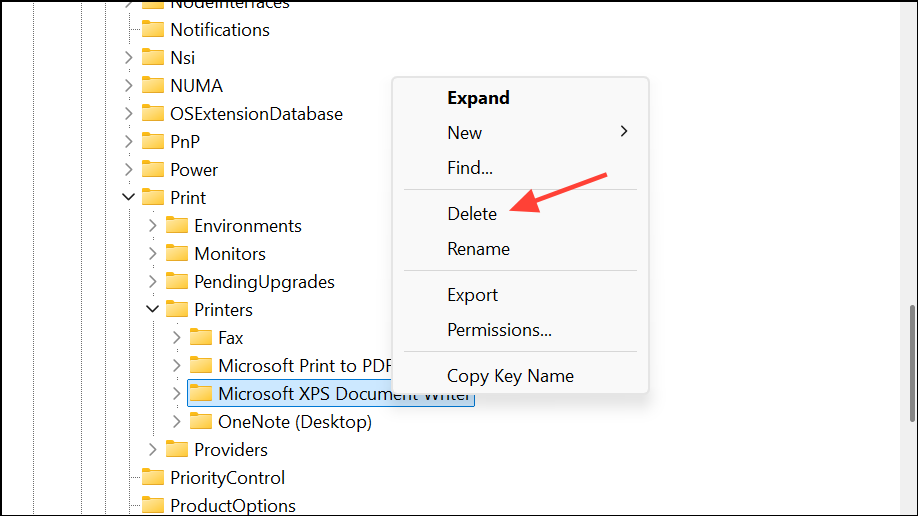Collapse the Print key

pos(128,197)
